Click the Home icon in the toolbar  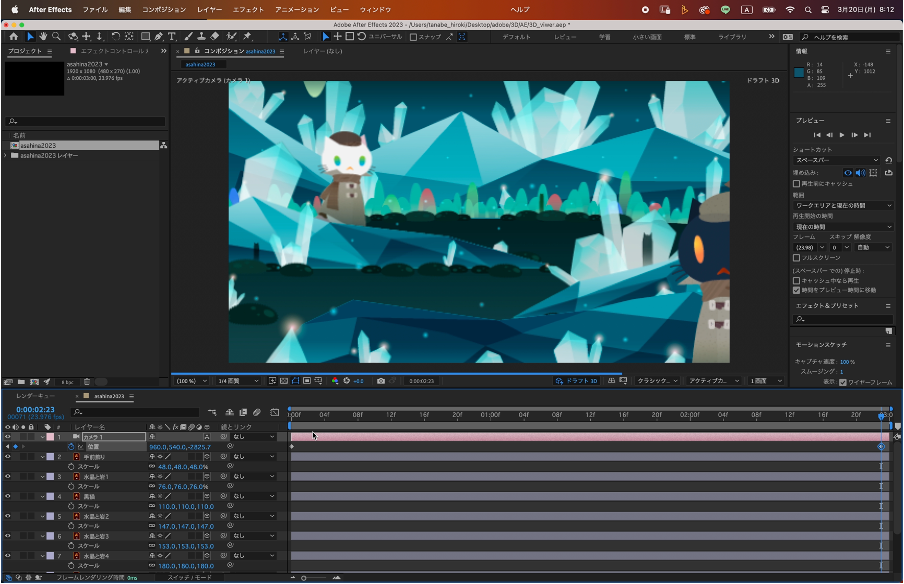tap(13, 36)
